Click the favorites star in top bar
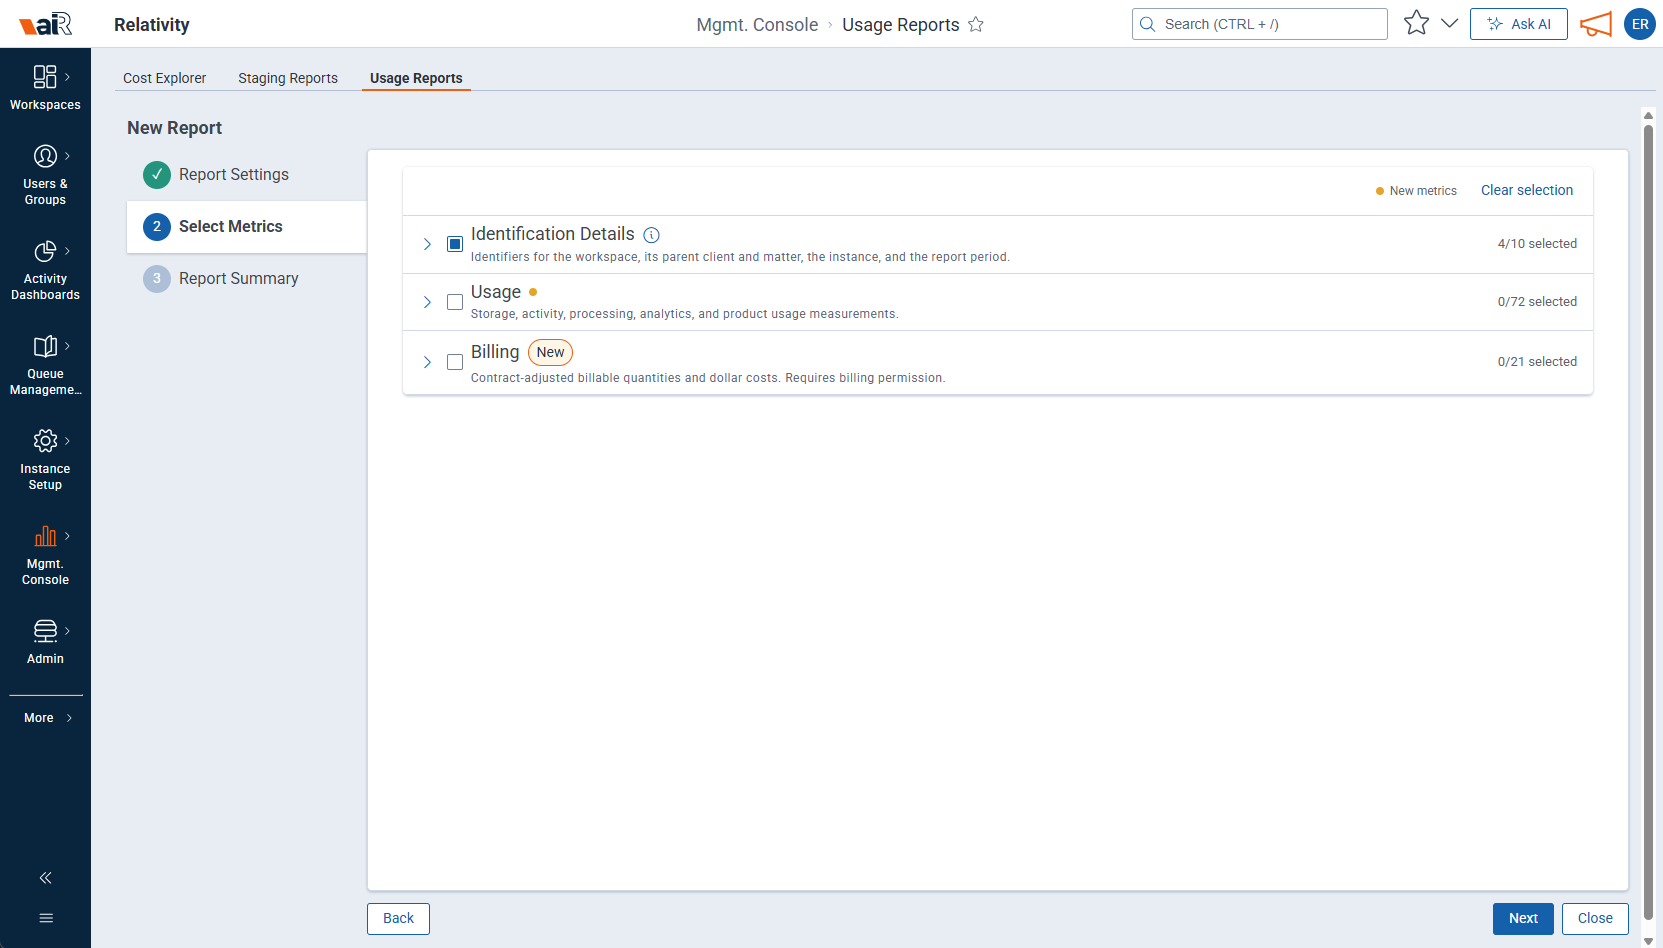The width and height of the screenshot is (1663, 948). click(1416, 23)
